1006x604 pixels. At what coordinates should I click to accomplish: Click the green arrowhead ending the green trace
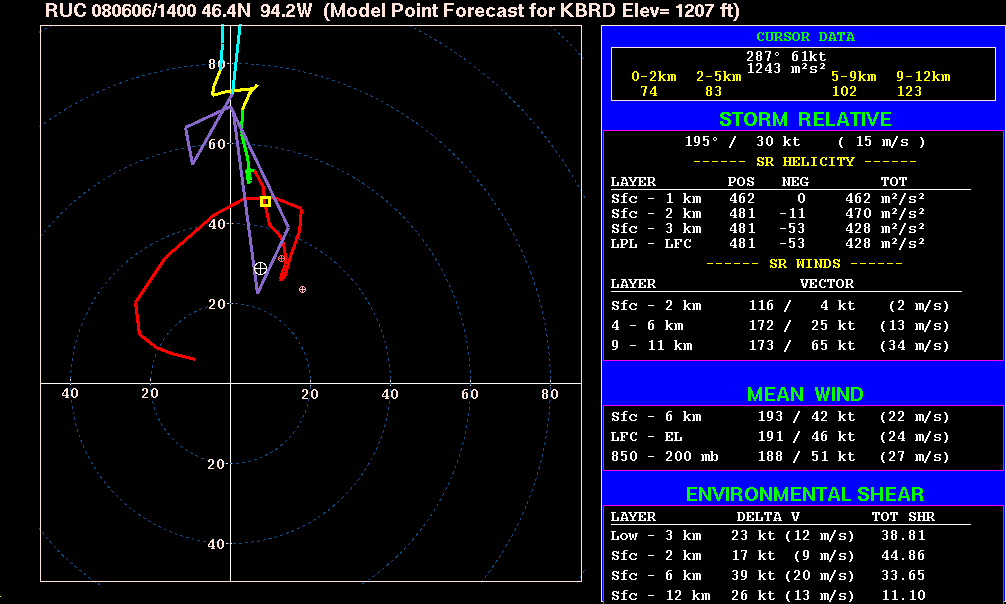coord(249,176)
